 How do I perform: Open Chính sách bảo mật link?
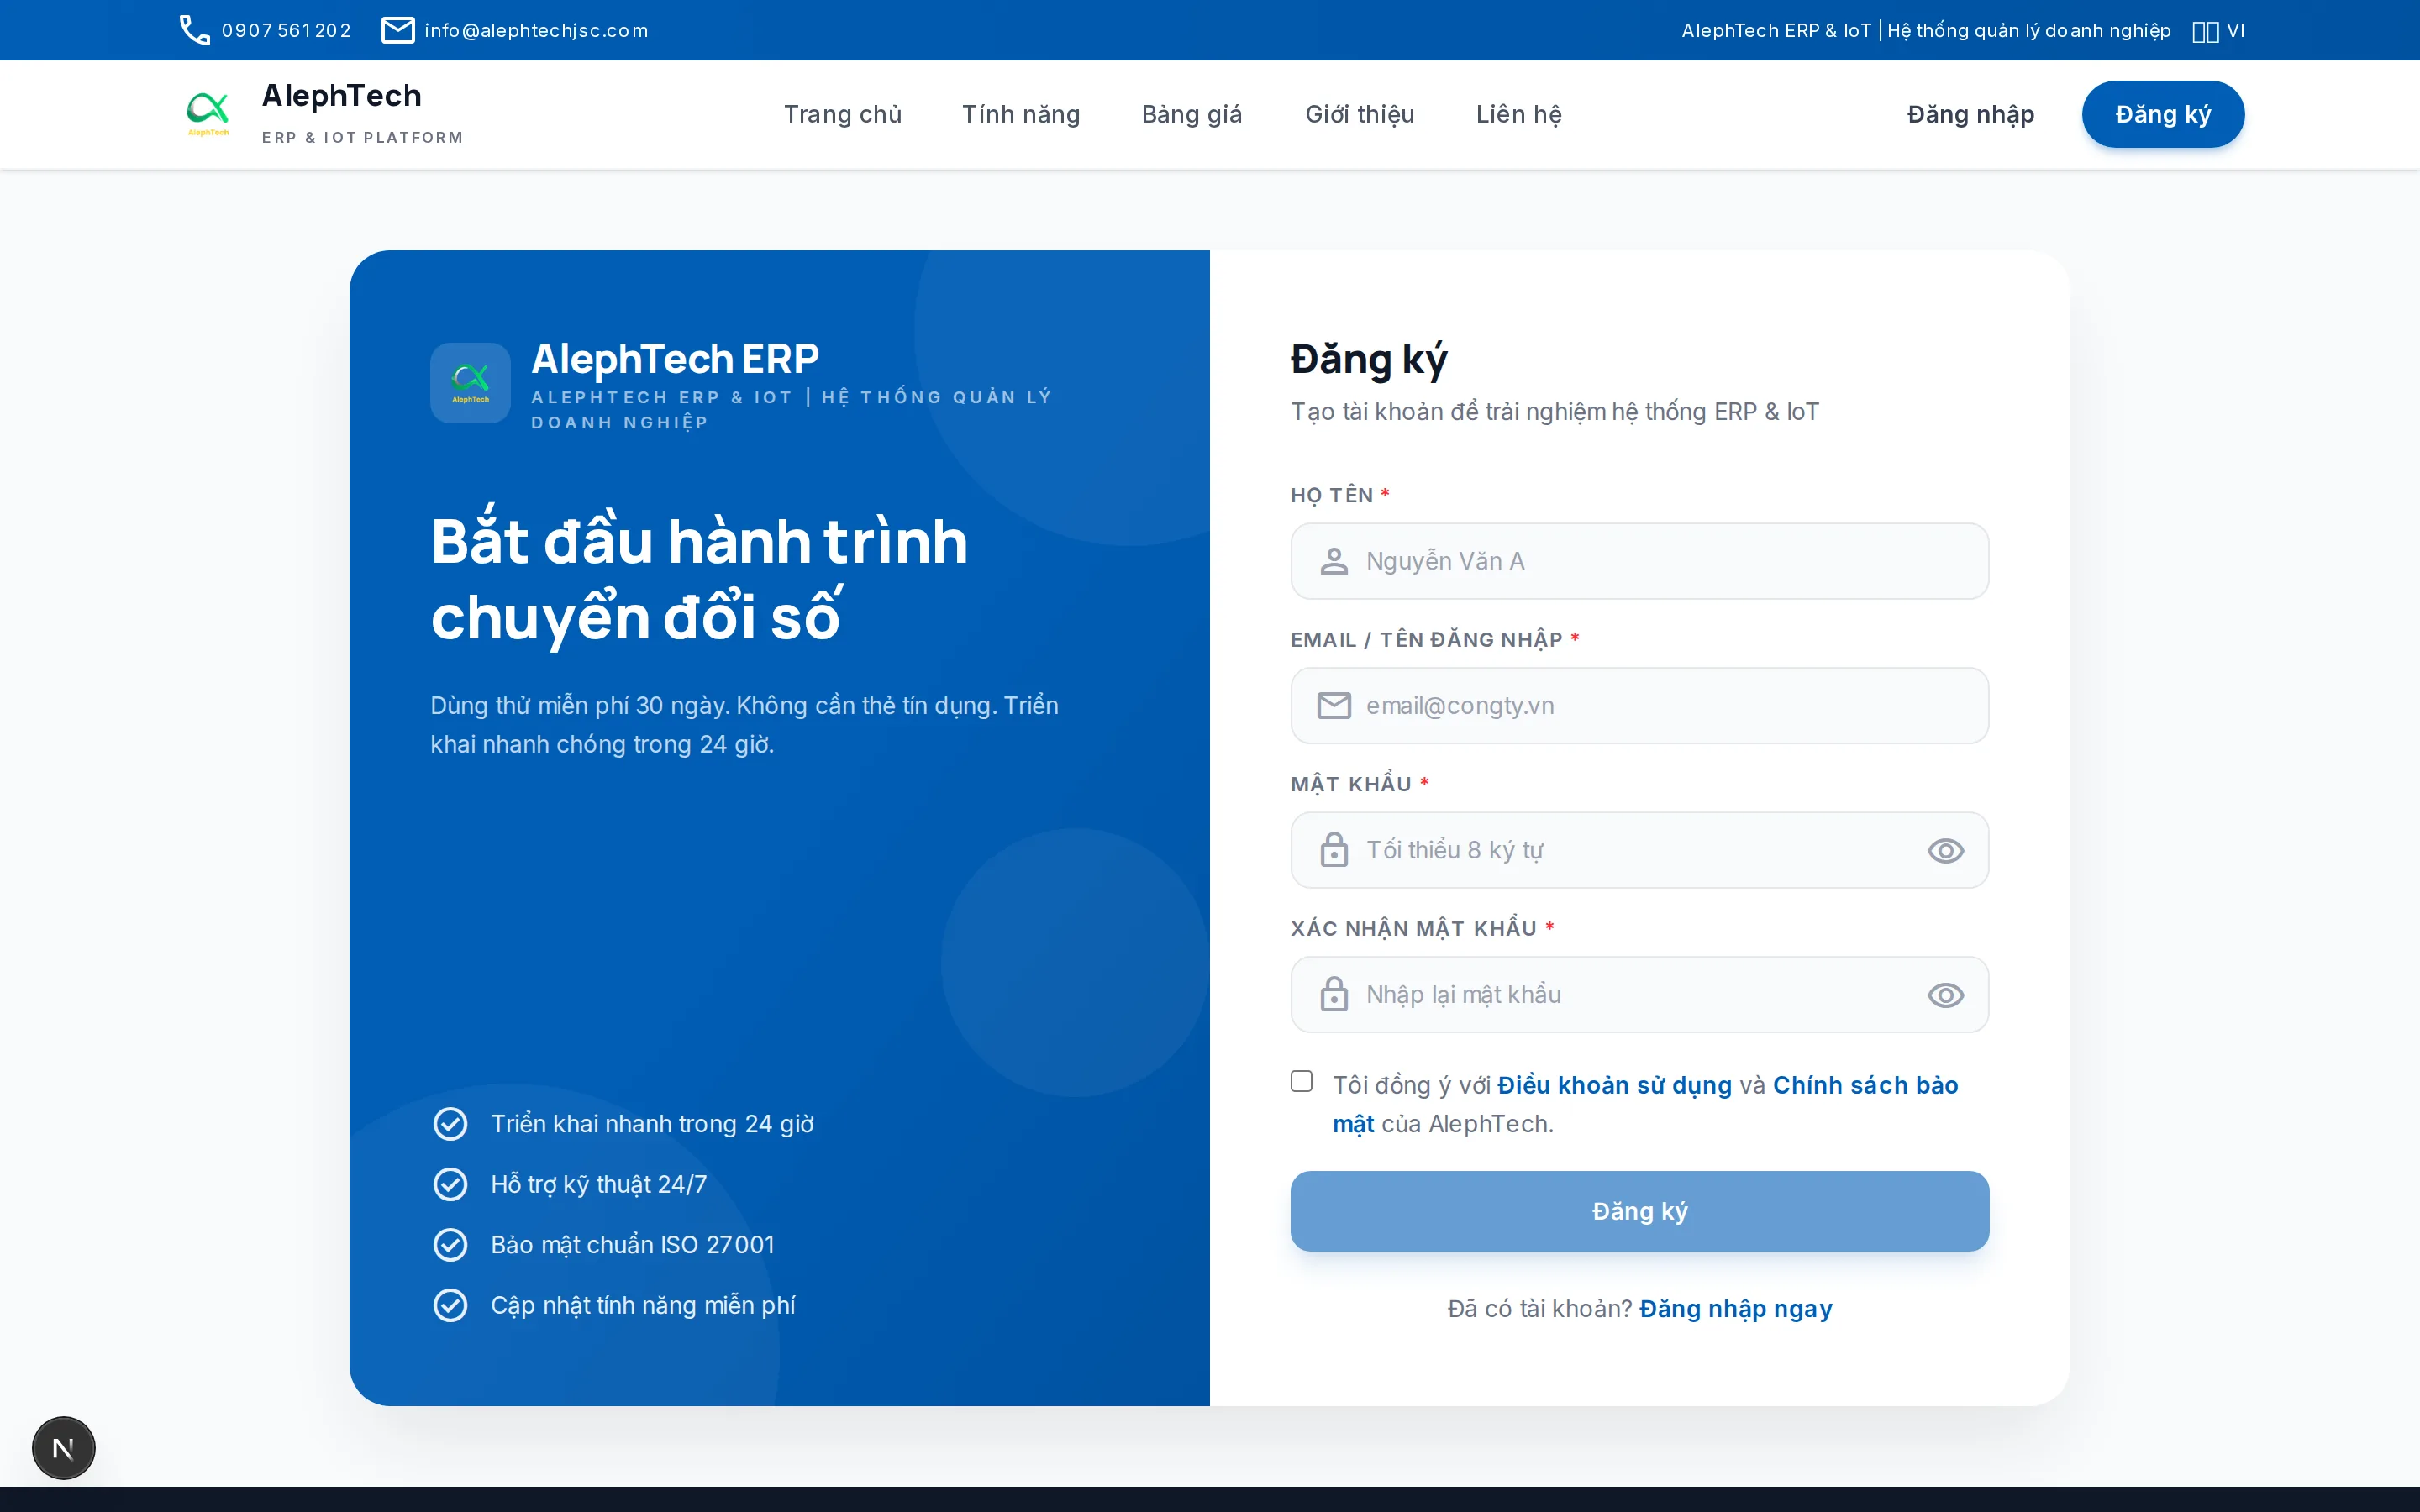pyautogui.click(x=1865, y=1085)
